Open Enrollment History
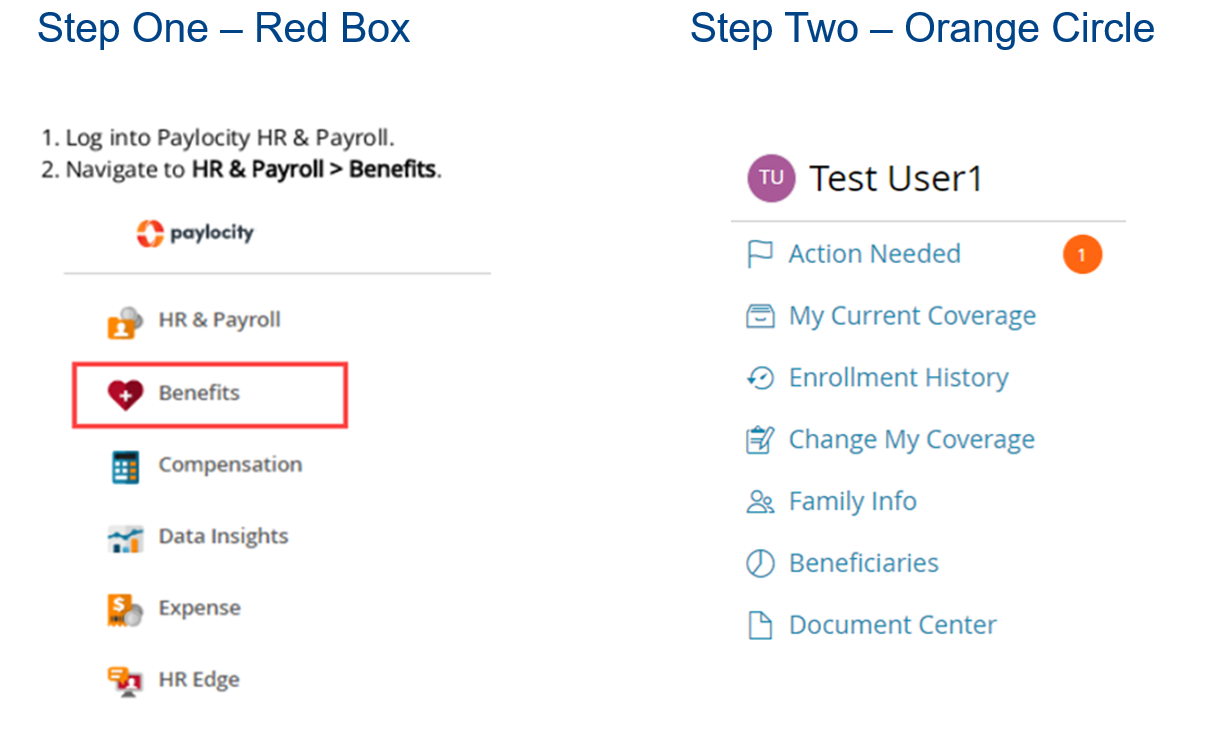This screenshot has height=730, width=1206. coord(898,378)
